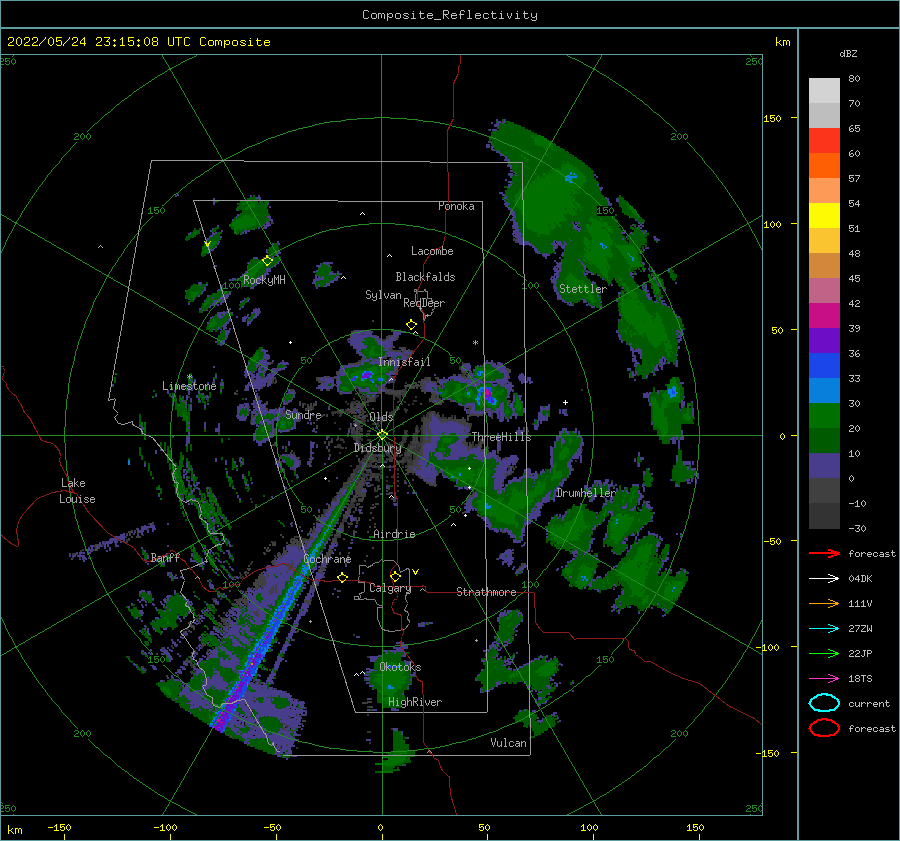Select the Airdrie label

coord(394,534)
